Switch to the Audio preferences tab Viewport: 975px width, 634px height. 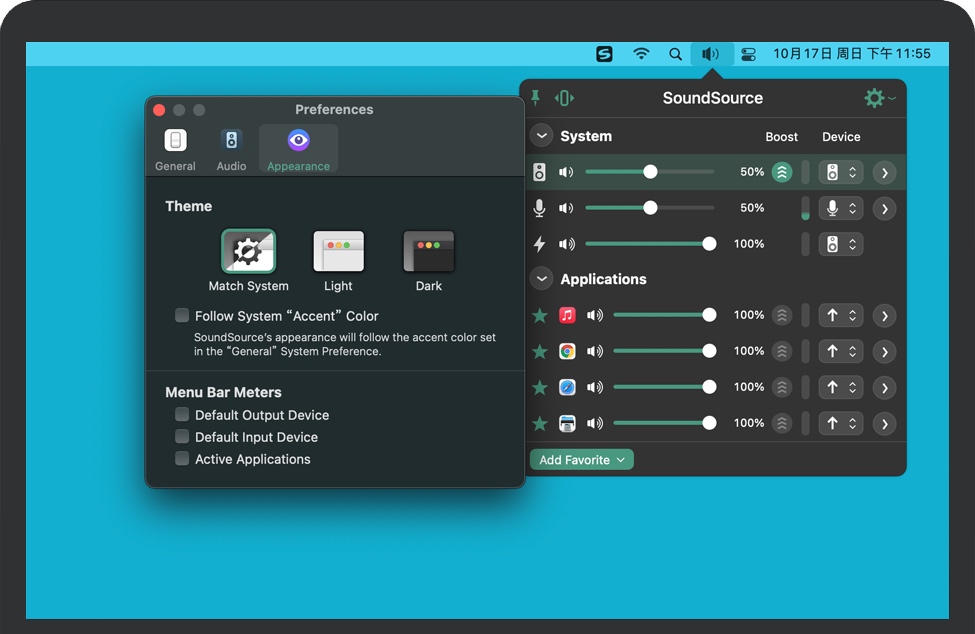tap(231, 149)
